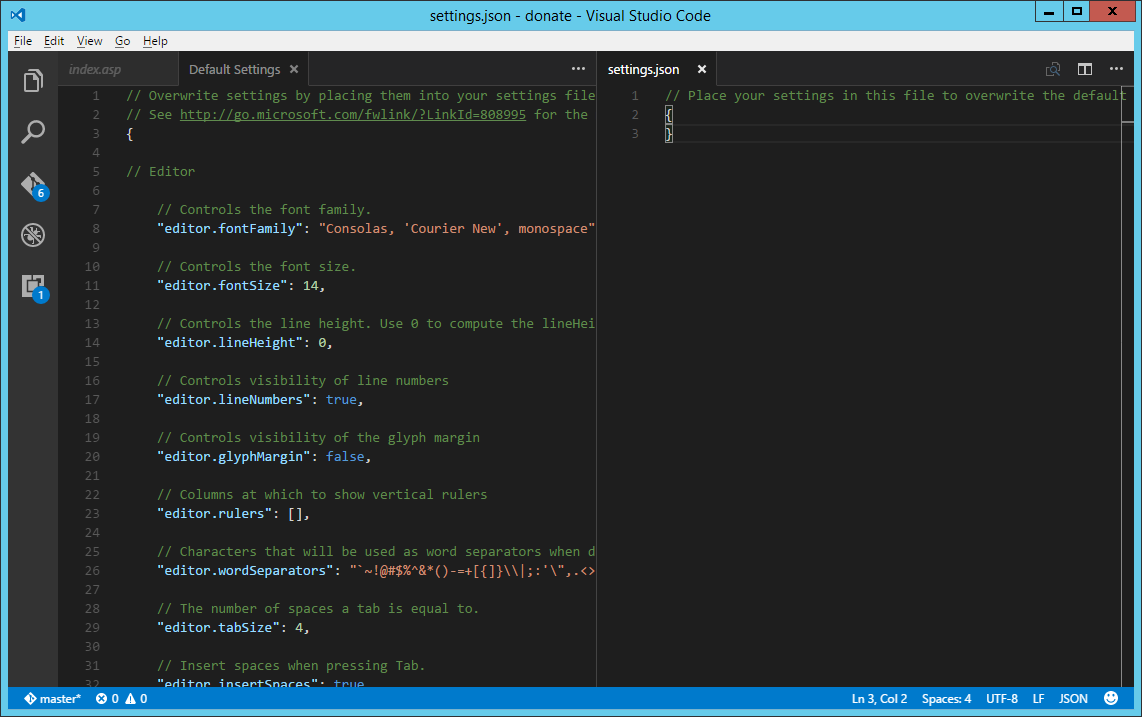Open Git source control view
The width and height of the screenshot is (1142, 717).
click(x=34, y=185)
